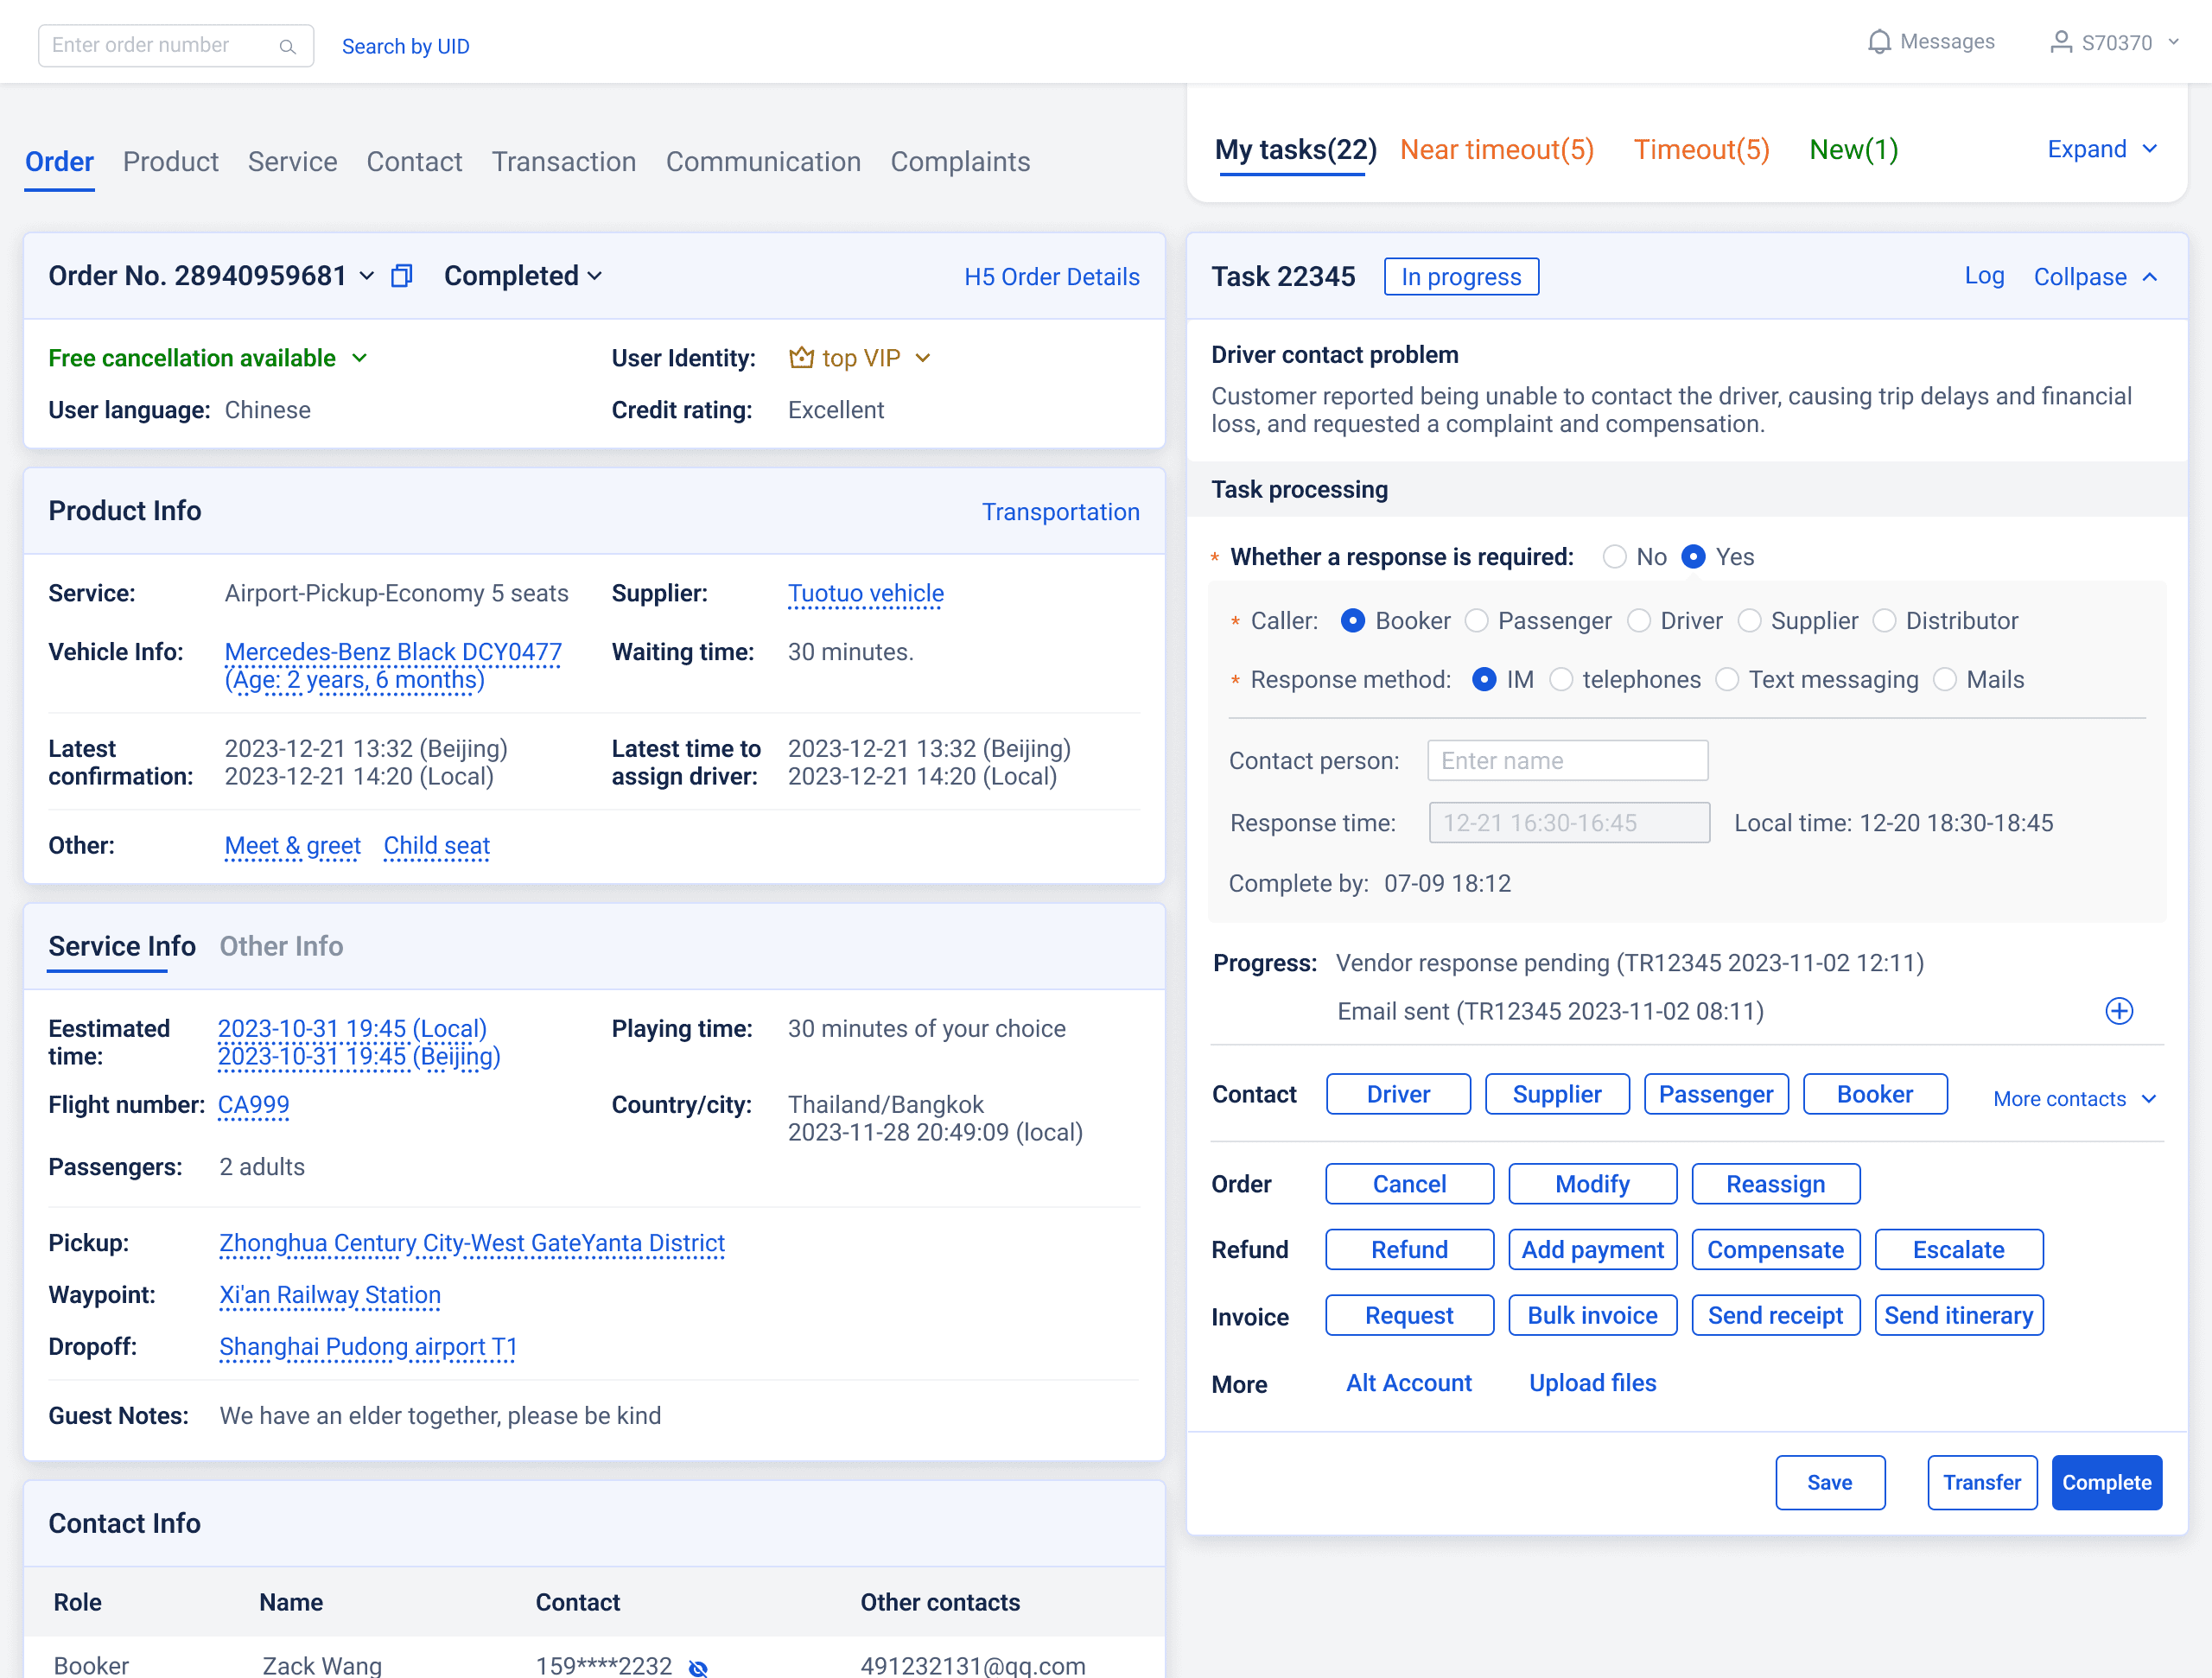Select No for response required
2212x1678 pixels.
[x=1614, y=557]
